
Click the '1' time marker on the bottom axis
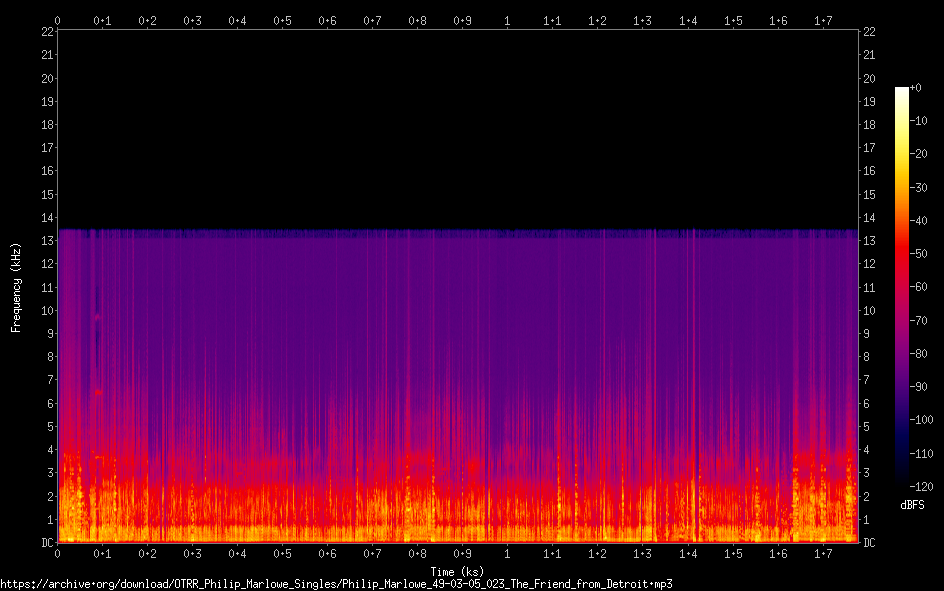(507, 553)
